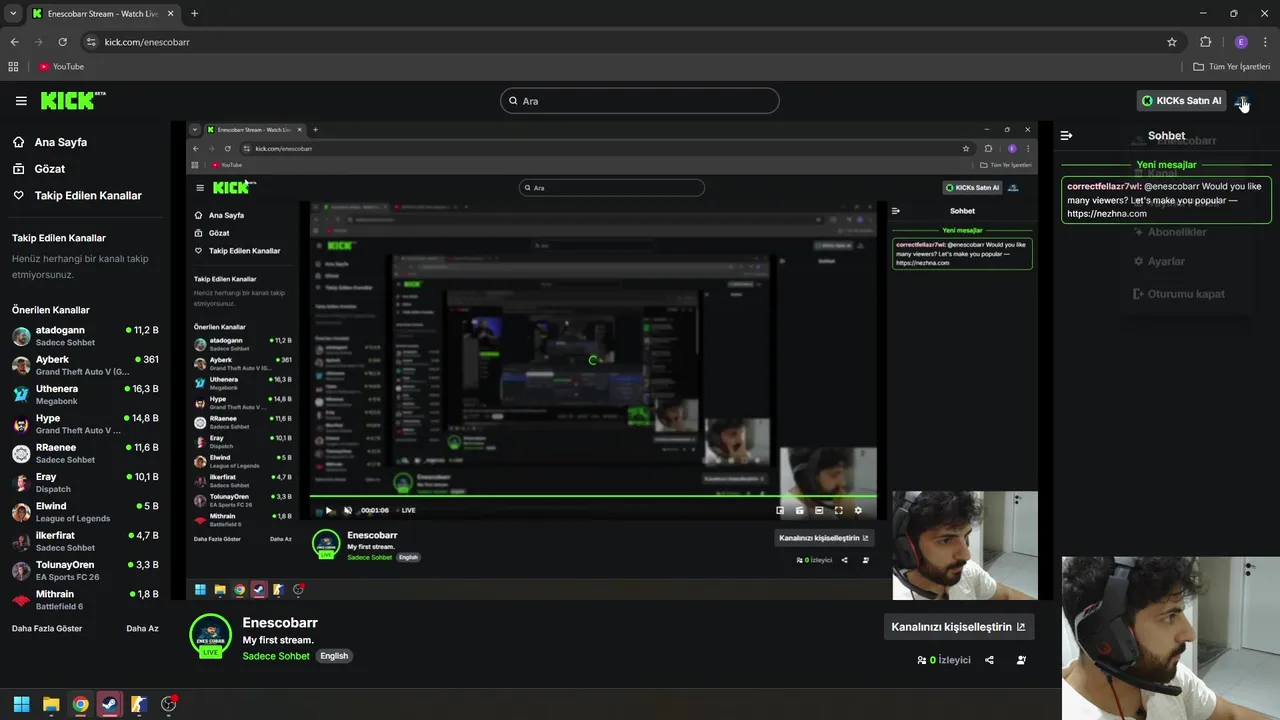Click the KICKs Satın Al button
The image size is (1280, 720).
point(1181,101)
